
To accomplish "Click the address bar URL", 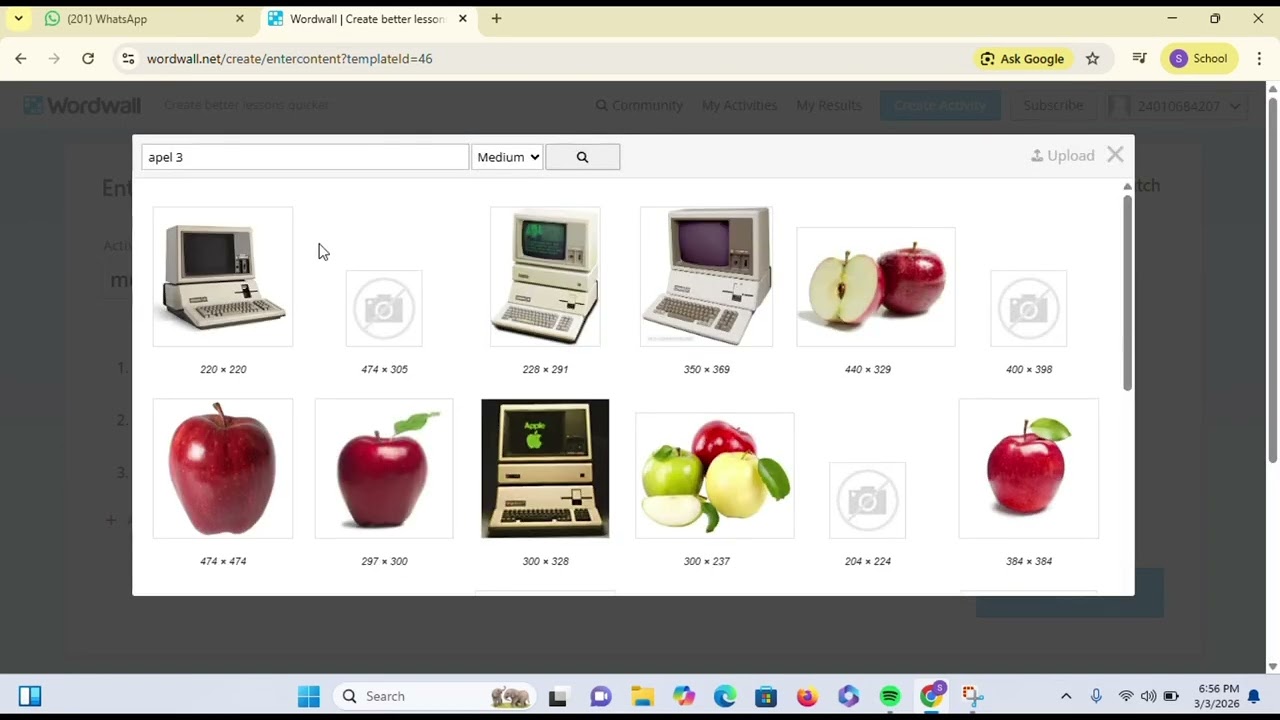I will (x=290, y=59).
